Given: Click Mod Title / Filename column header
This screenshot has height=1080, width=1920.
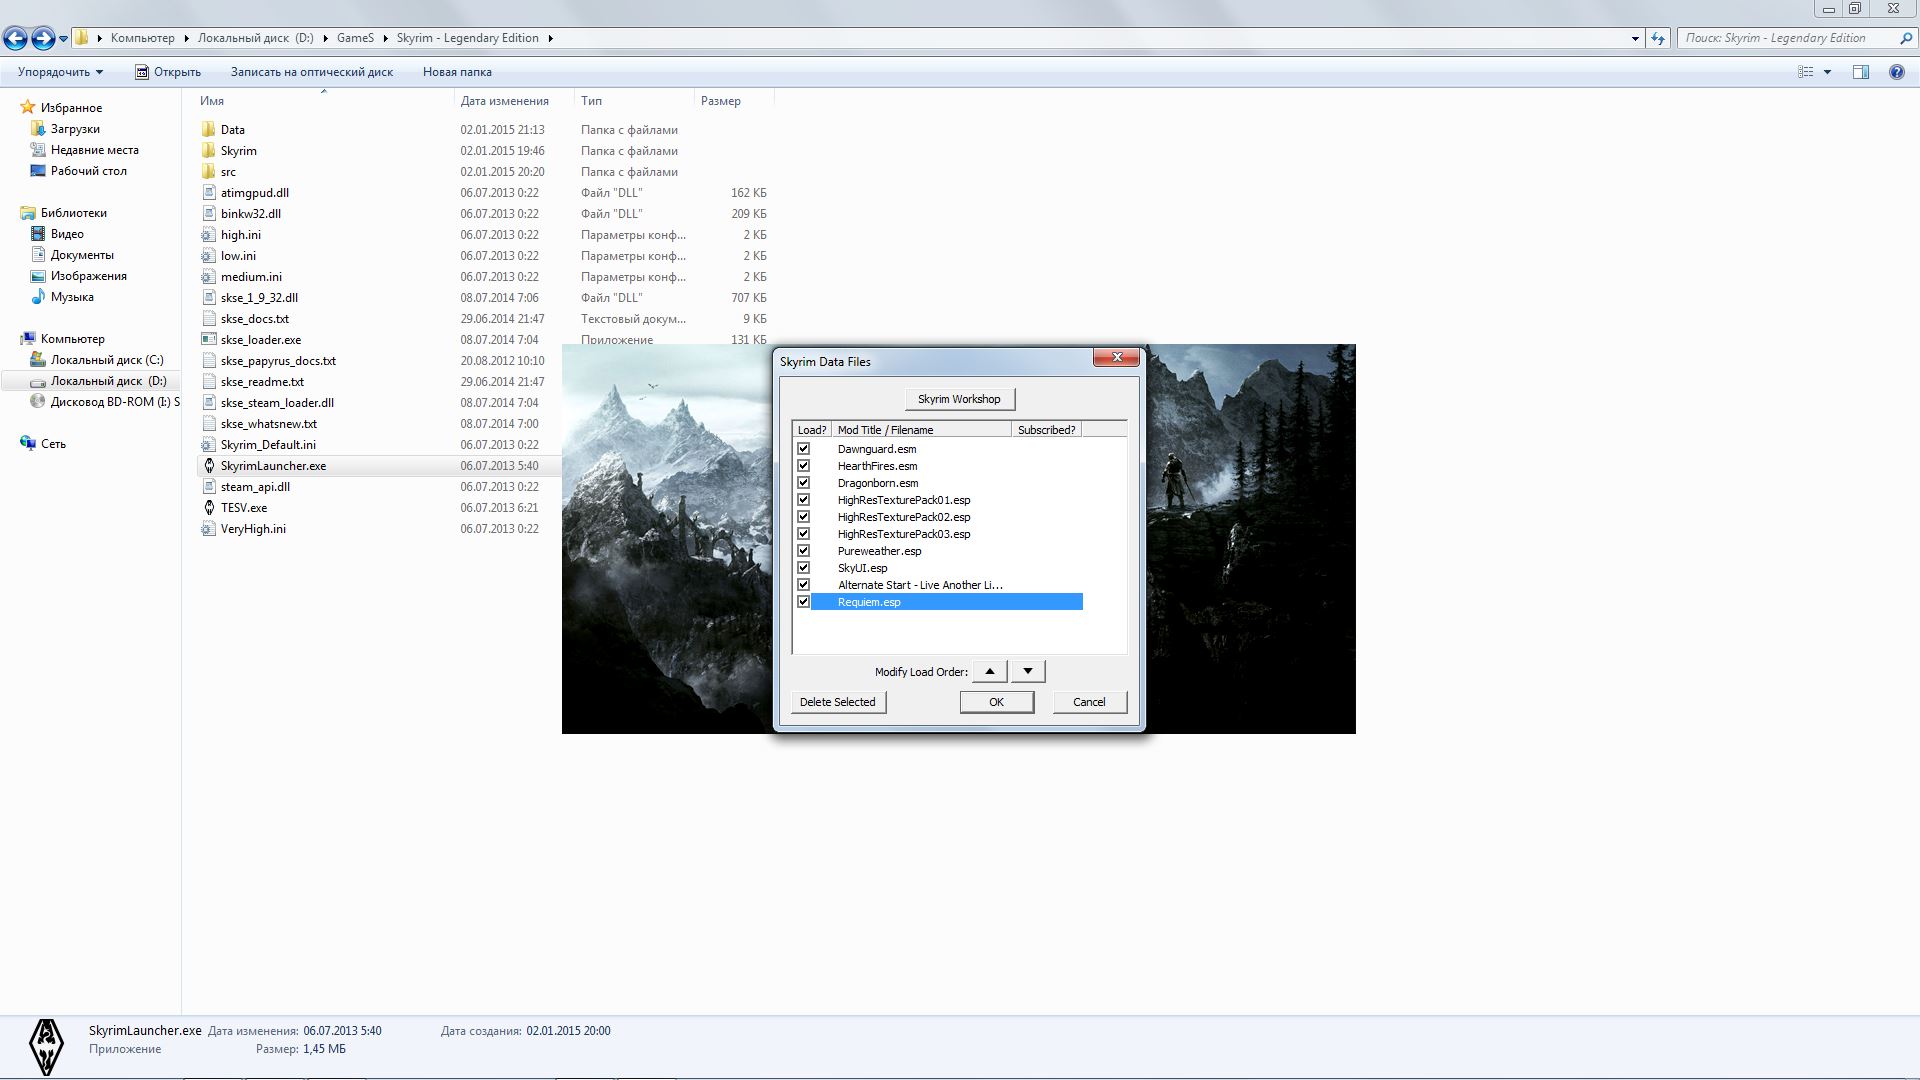Looking at the screenshot, I should pos(921,429).
